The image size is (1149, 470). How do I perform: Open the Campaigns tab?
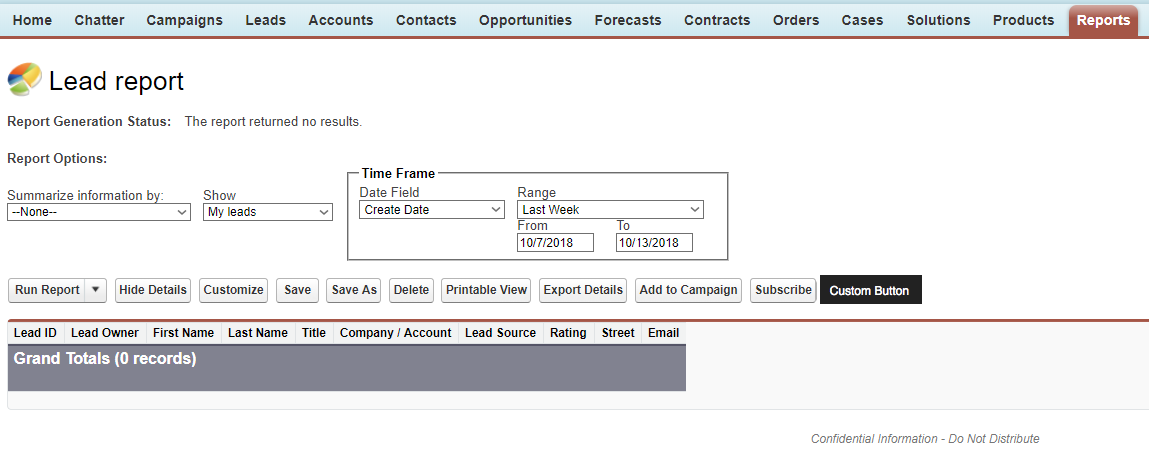click(x=184, y=20)
